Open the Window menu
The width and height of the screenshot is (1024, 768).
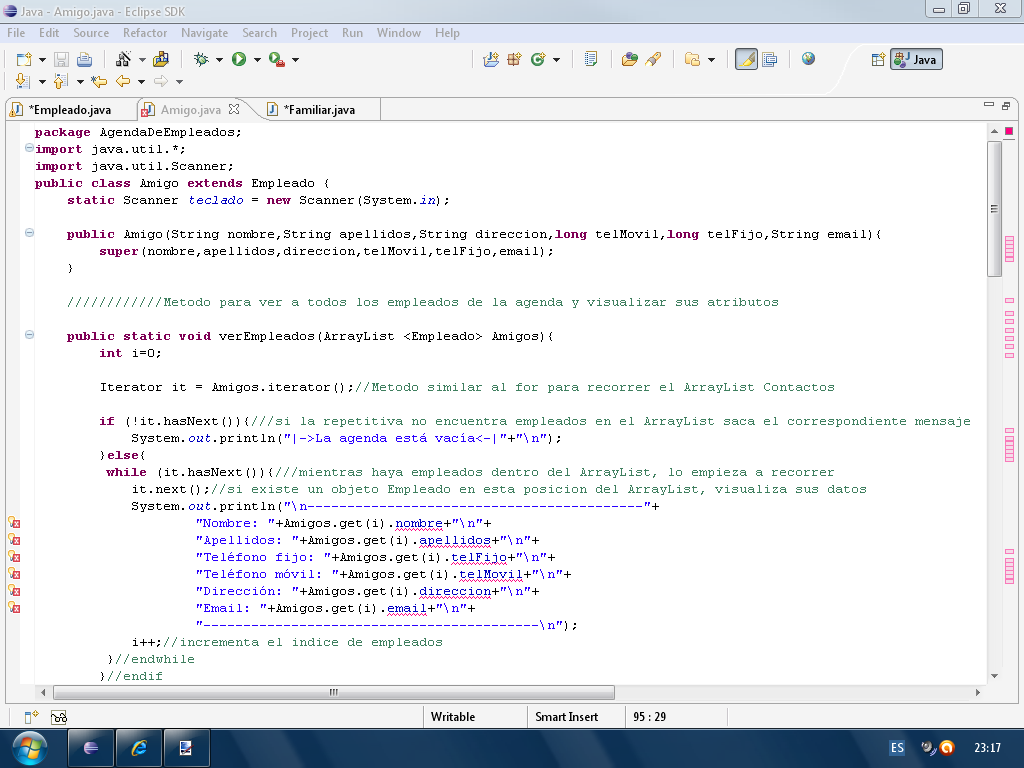pos(398,33)
